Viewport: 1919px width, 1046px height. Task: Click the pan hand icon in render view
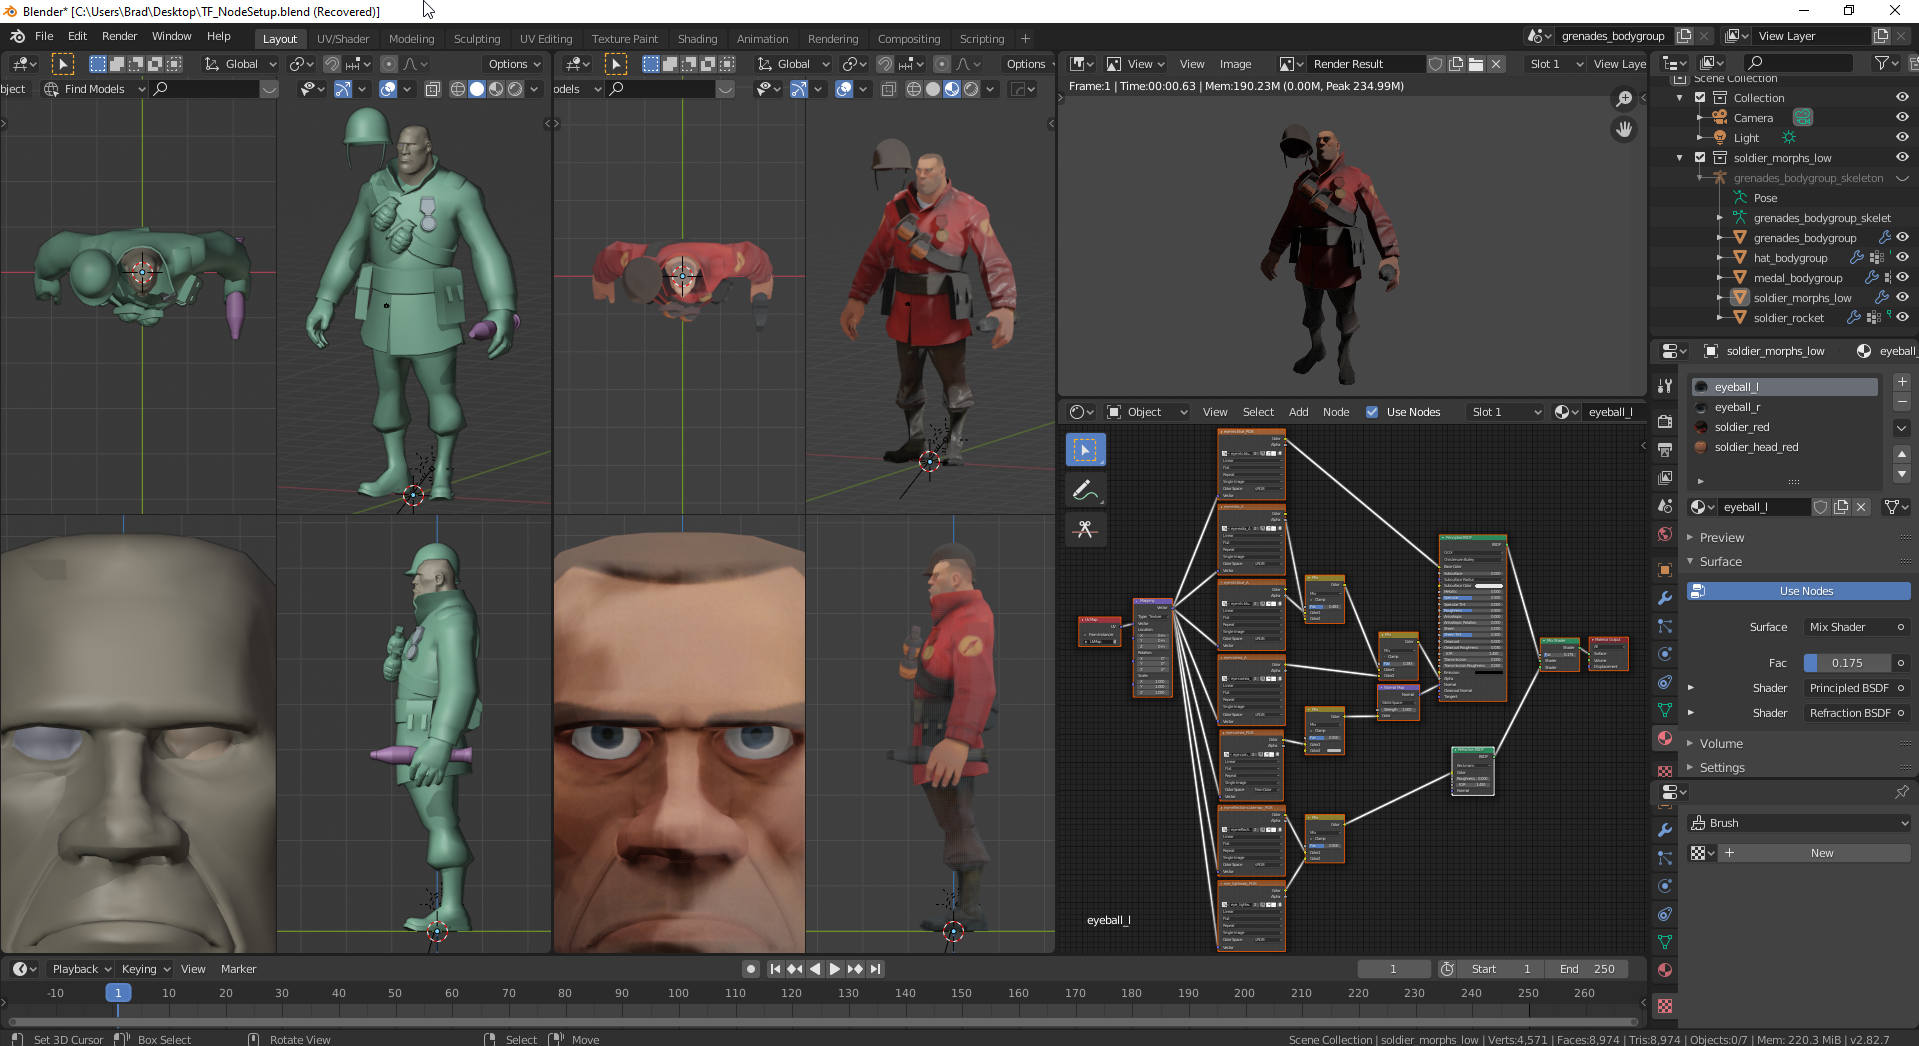(x=1624, y=129)
